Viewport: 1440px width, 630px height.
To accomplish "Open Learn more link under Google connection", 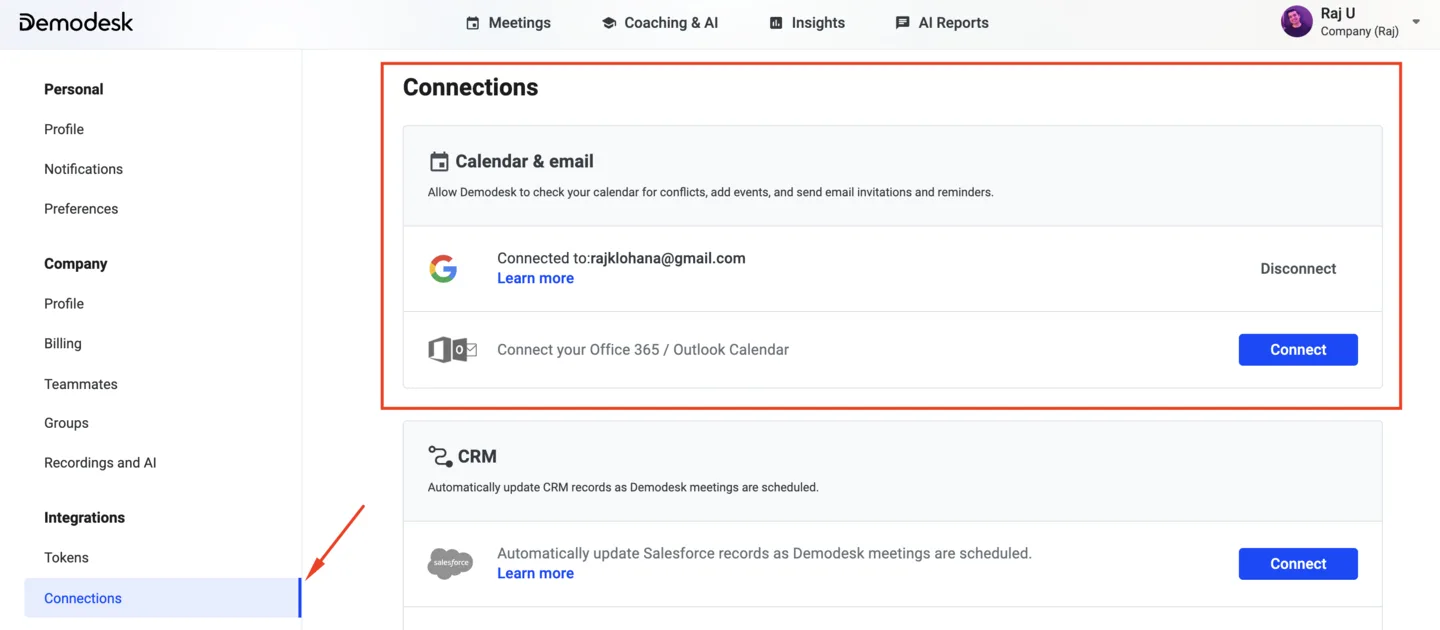I will [535, 278].
